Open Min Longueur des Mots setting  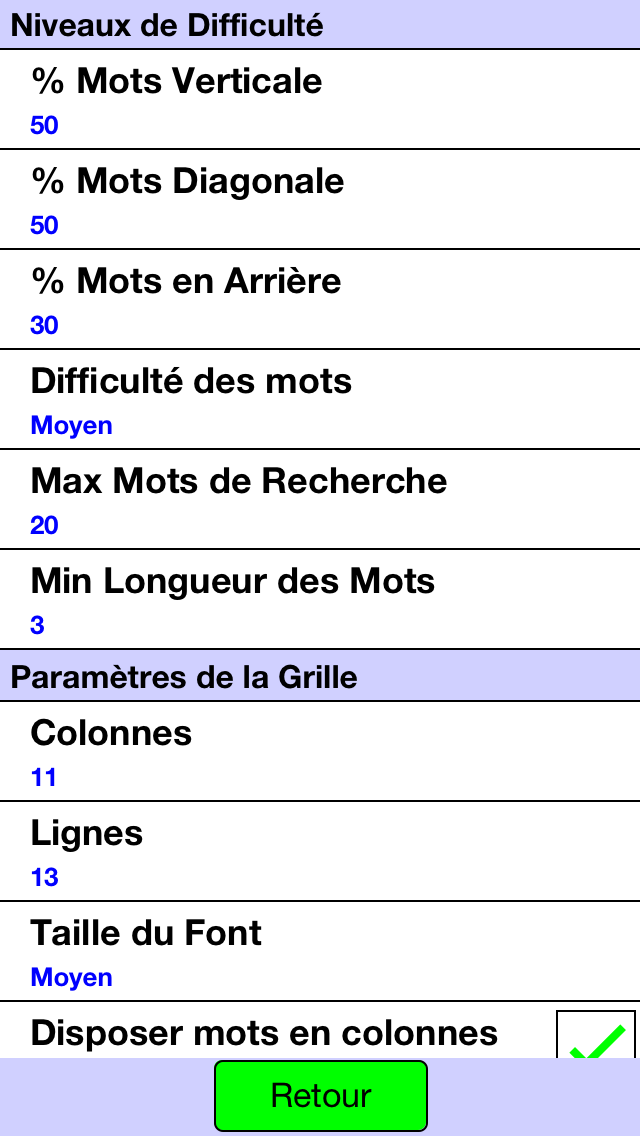(x=320, y=599)
